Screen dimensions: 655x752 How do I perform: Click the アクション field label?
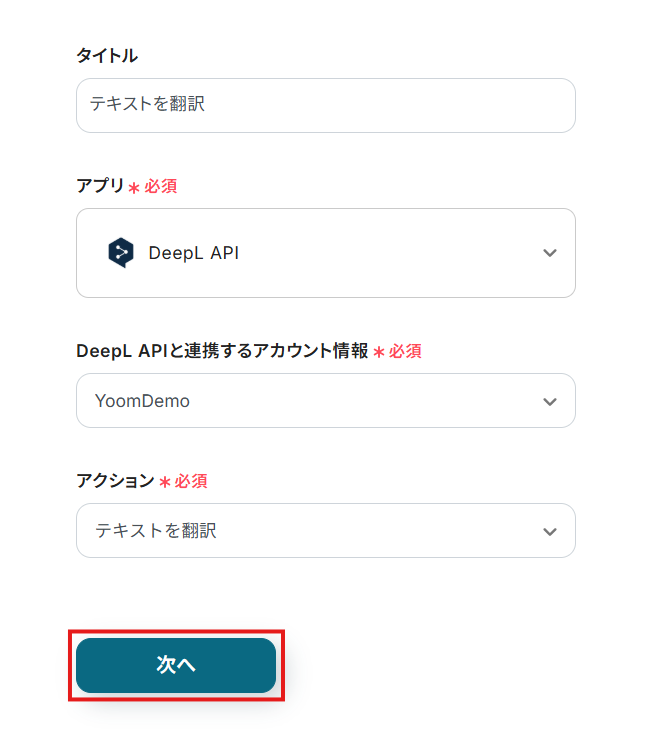point(115,481)
